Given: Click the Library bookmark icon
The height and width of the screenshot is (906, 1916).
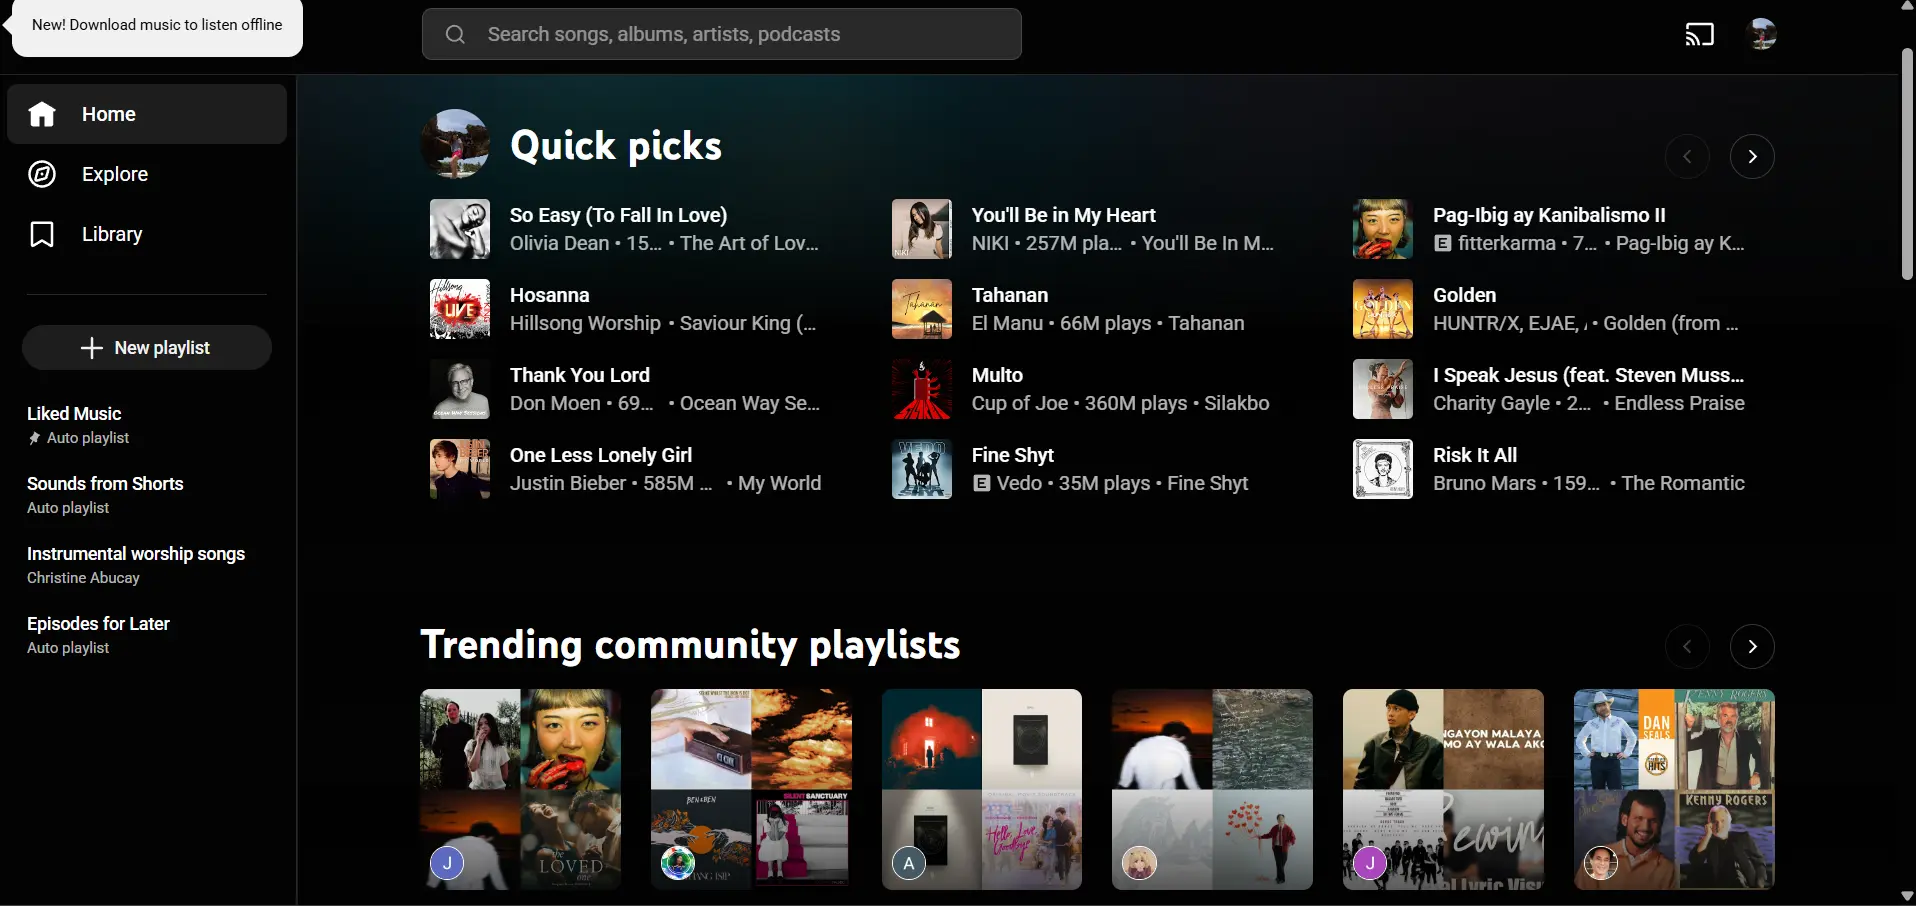Looking at the screenshot, I should click(42, 235).
